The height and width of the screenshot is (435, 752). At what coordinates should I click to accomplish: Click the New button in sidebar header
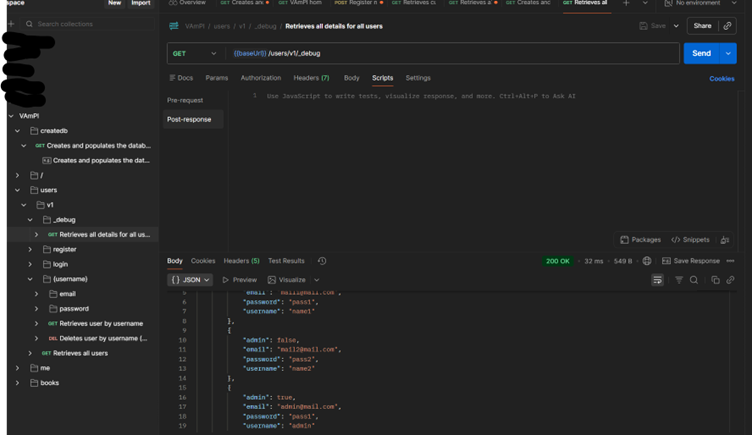(115, 3)
